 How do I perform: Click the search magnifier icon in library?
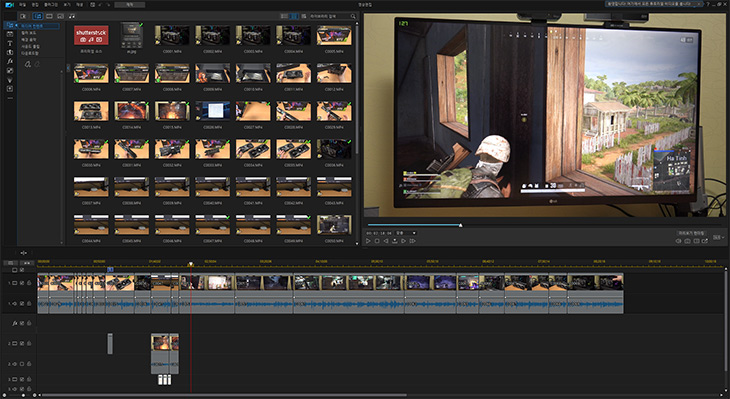coord(353,16)
